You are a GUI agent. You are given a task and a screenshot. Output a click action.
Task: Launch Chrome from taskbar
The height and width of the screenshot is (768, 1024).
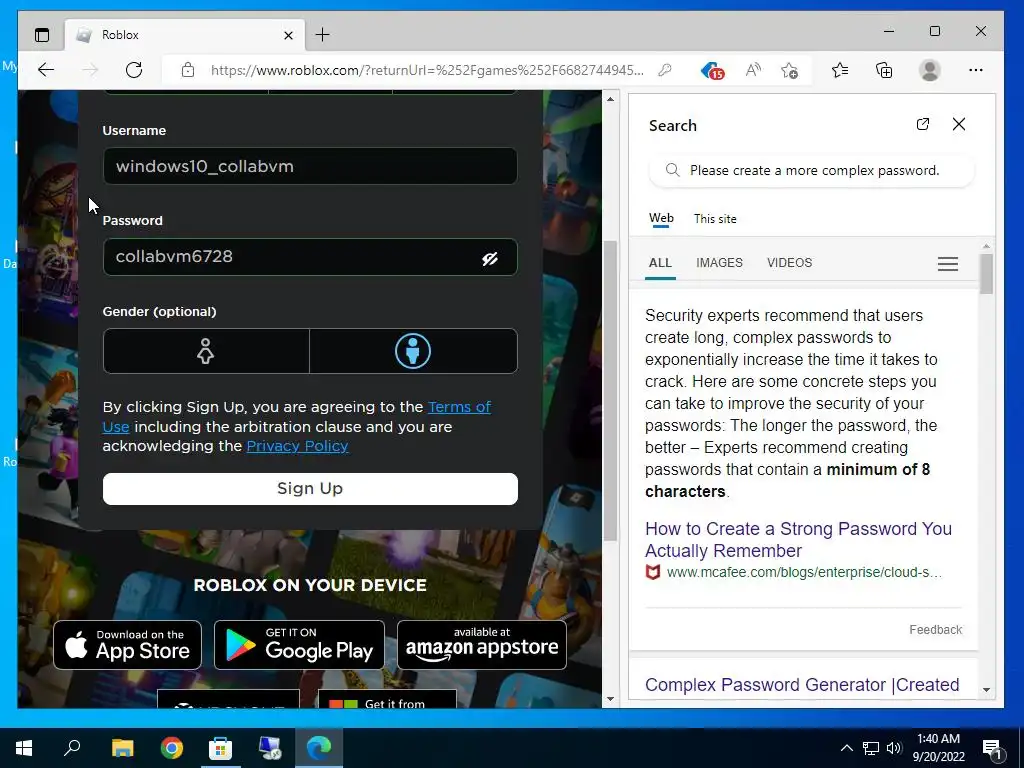[x=171, y=748]
